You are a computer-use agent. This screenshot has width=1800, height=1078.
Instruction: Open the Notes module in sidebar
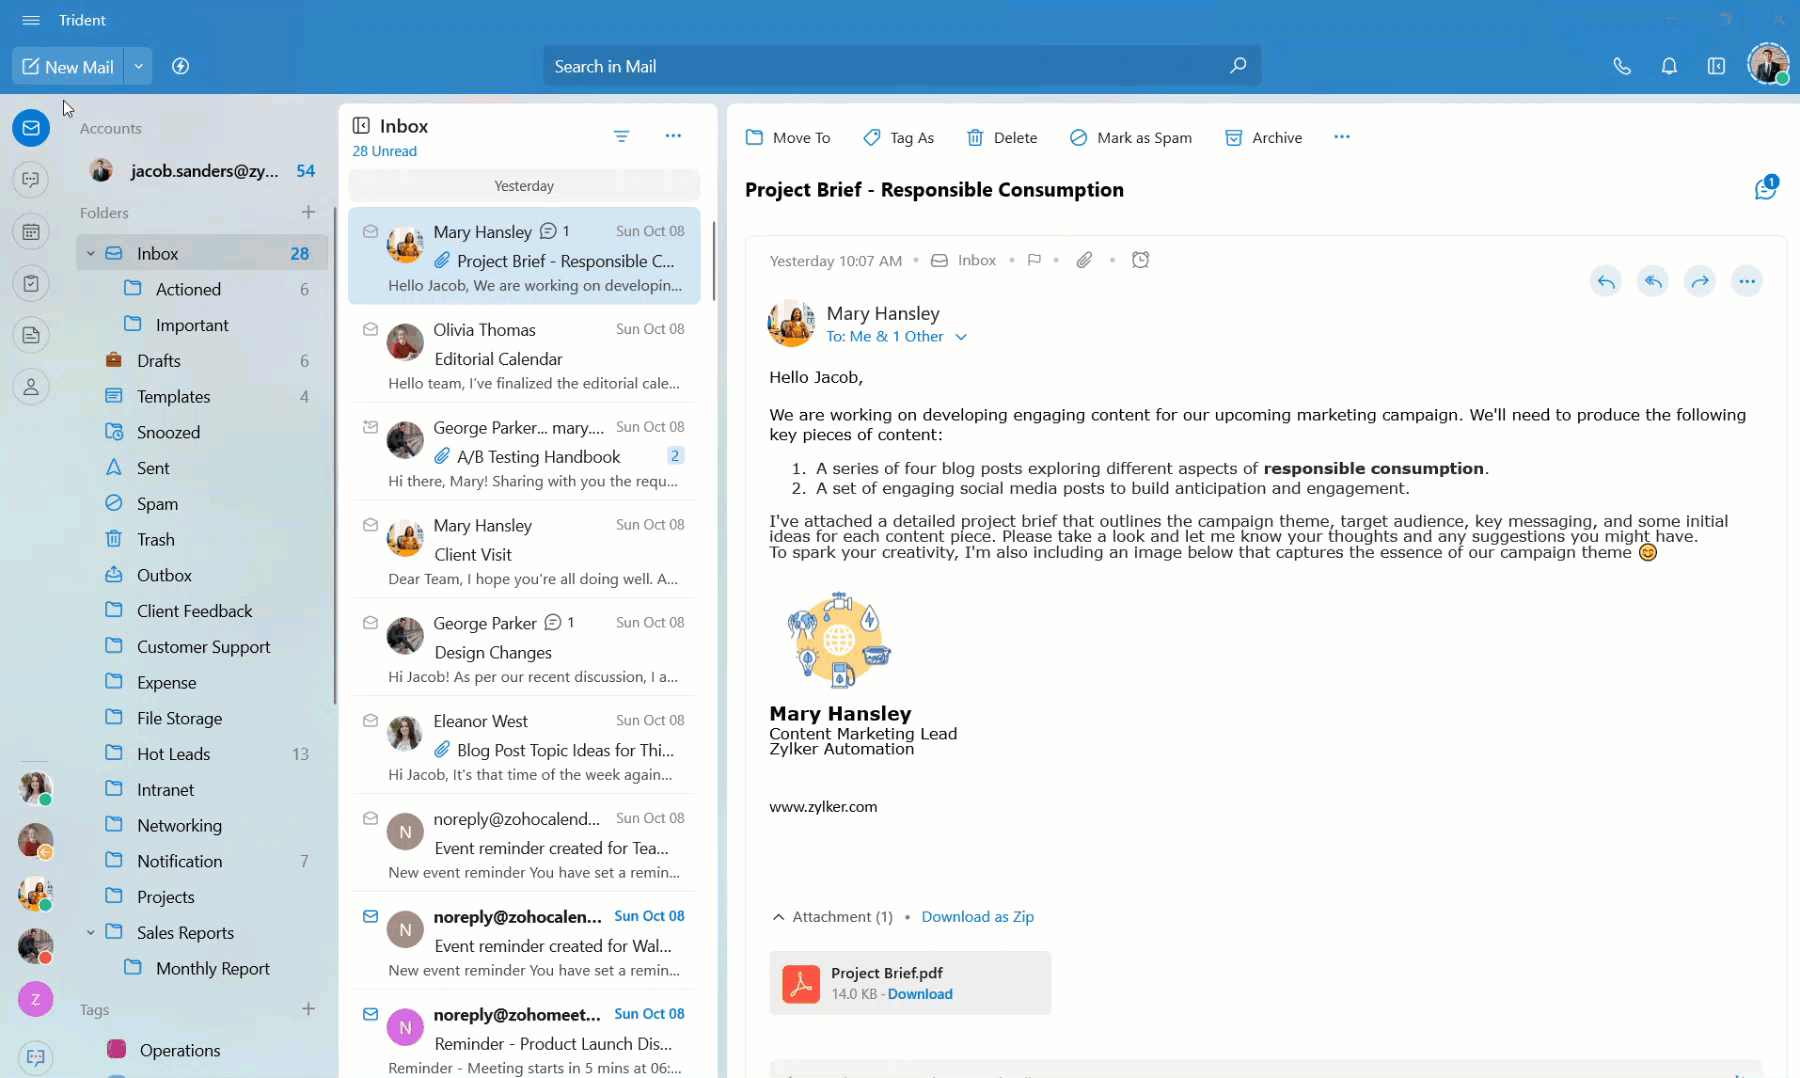click(31, 335)
